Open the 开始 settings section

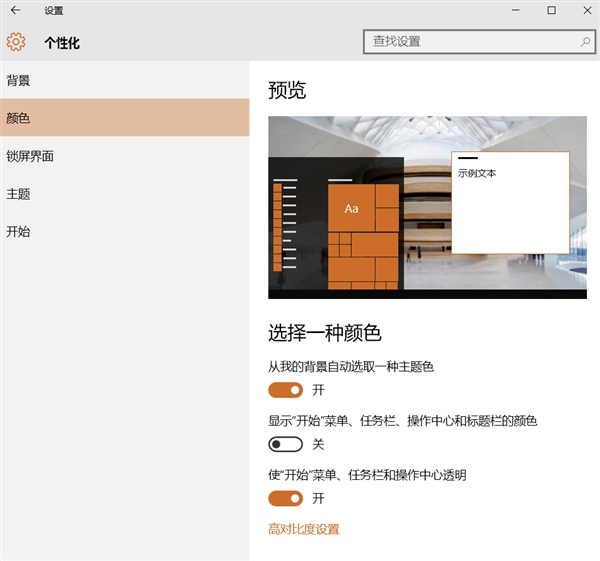tap(125, 232)
